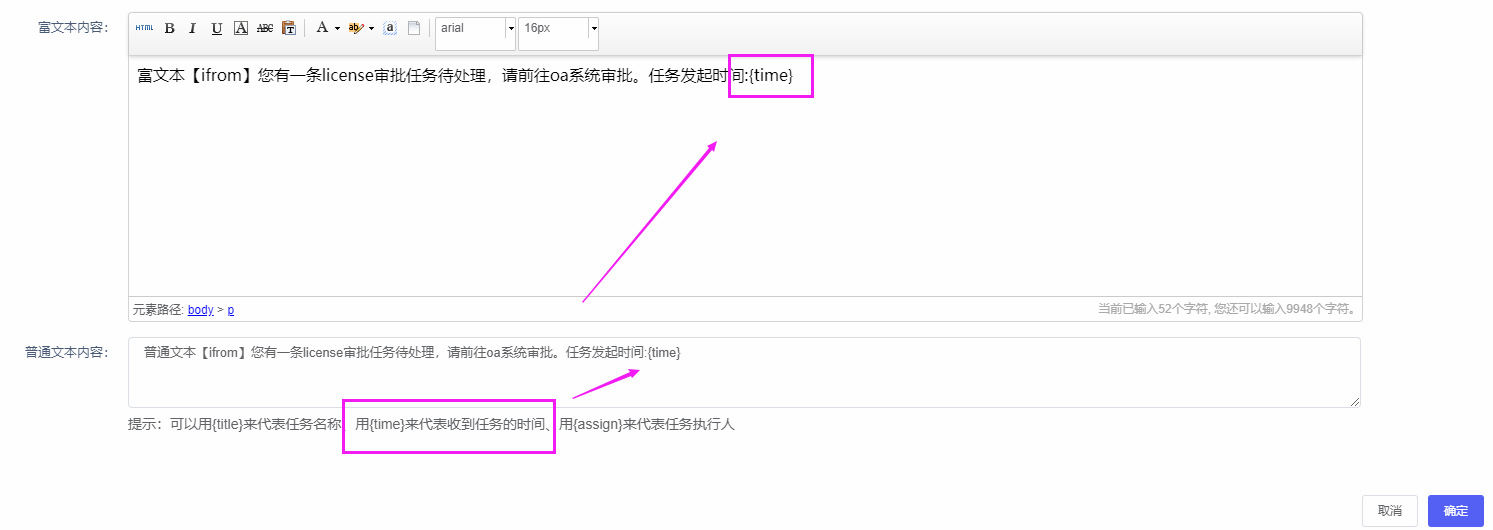Toggle bold formatting
The width and height of the screenshot is (1493, 530).
tap(170, 28)
